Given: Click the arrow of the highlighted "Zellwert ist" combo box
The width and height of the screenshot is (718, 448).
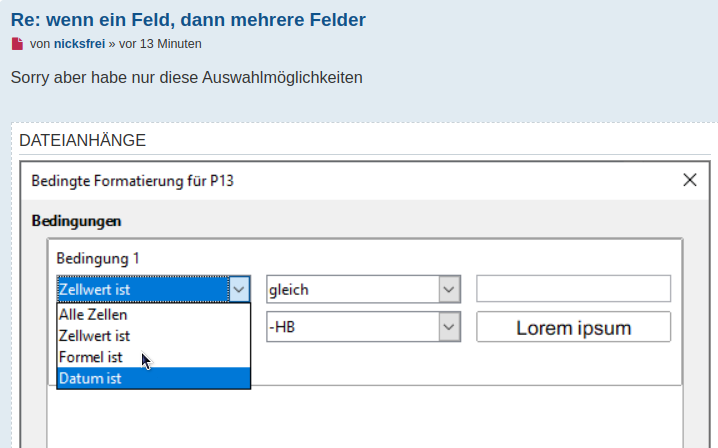Looking at the screenshot, I should click(240, 290).
